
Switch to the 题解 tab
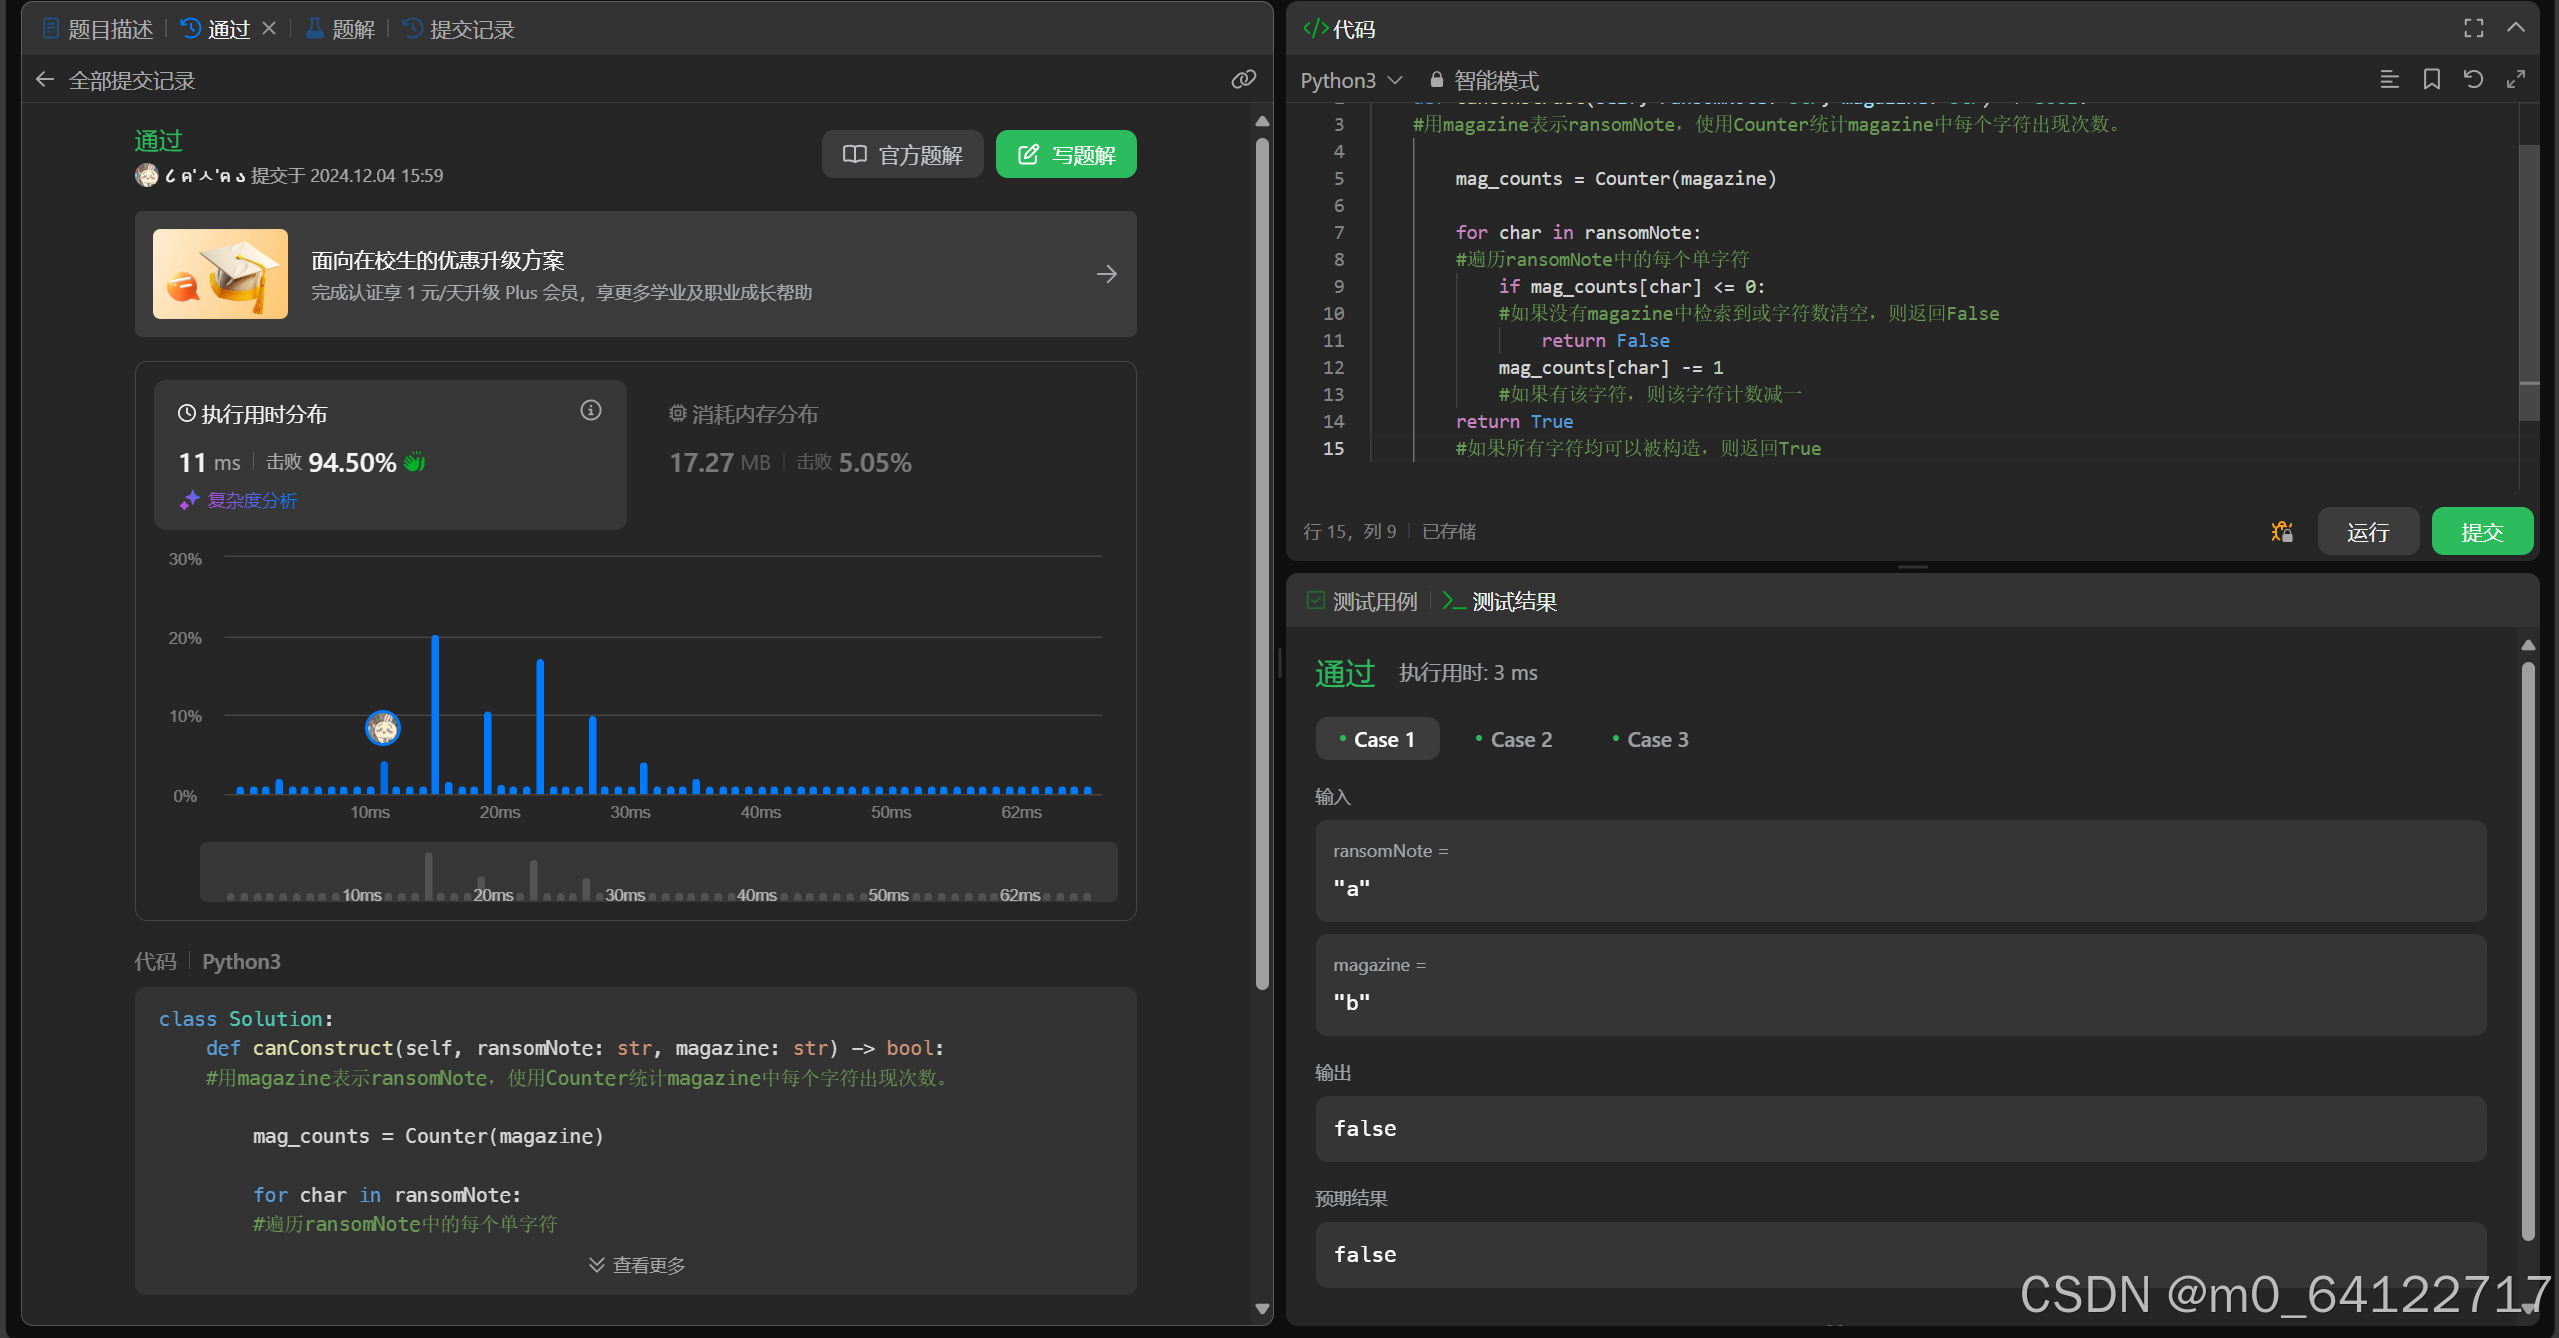pyautogui.click(x=341, y=29)
